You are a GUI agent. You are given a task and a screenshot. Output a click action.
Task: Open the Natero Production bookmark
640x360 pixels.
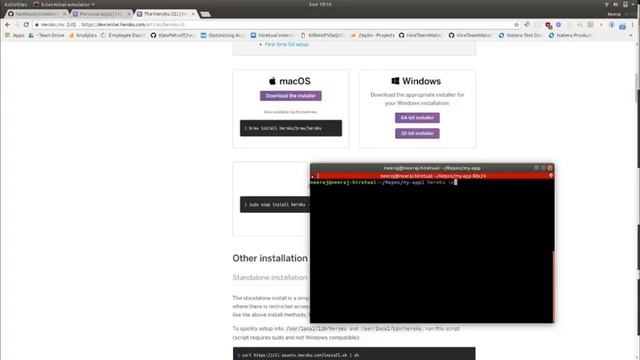[571, 36]
